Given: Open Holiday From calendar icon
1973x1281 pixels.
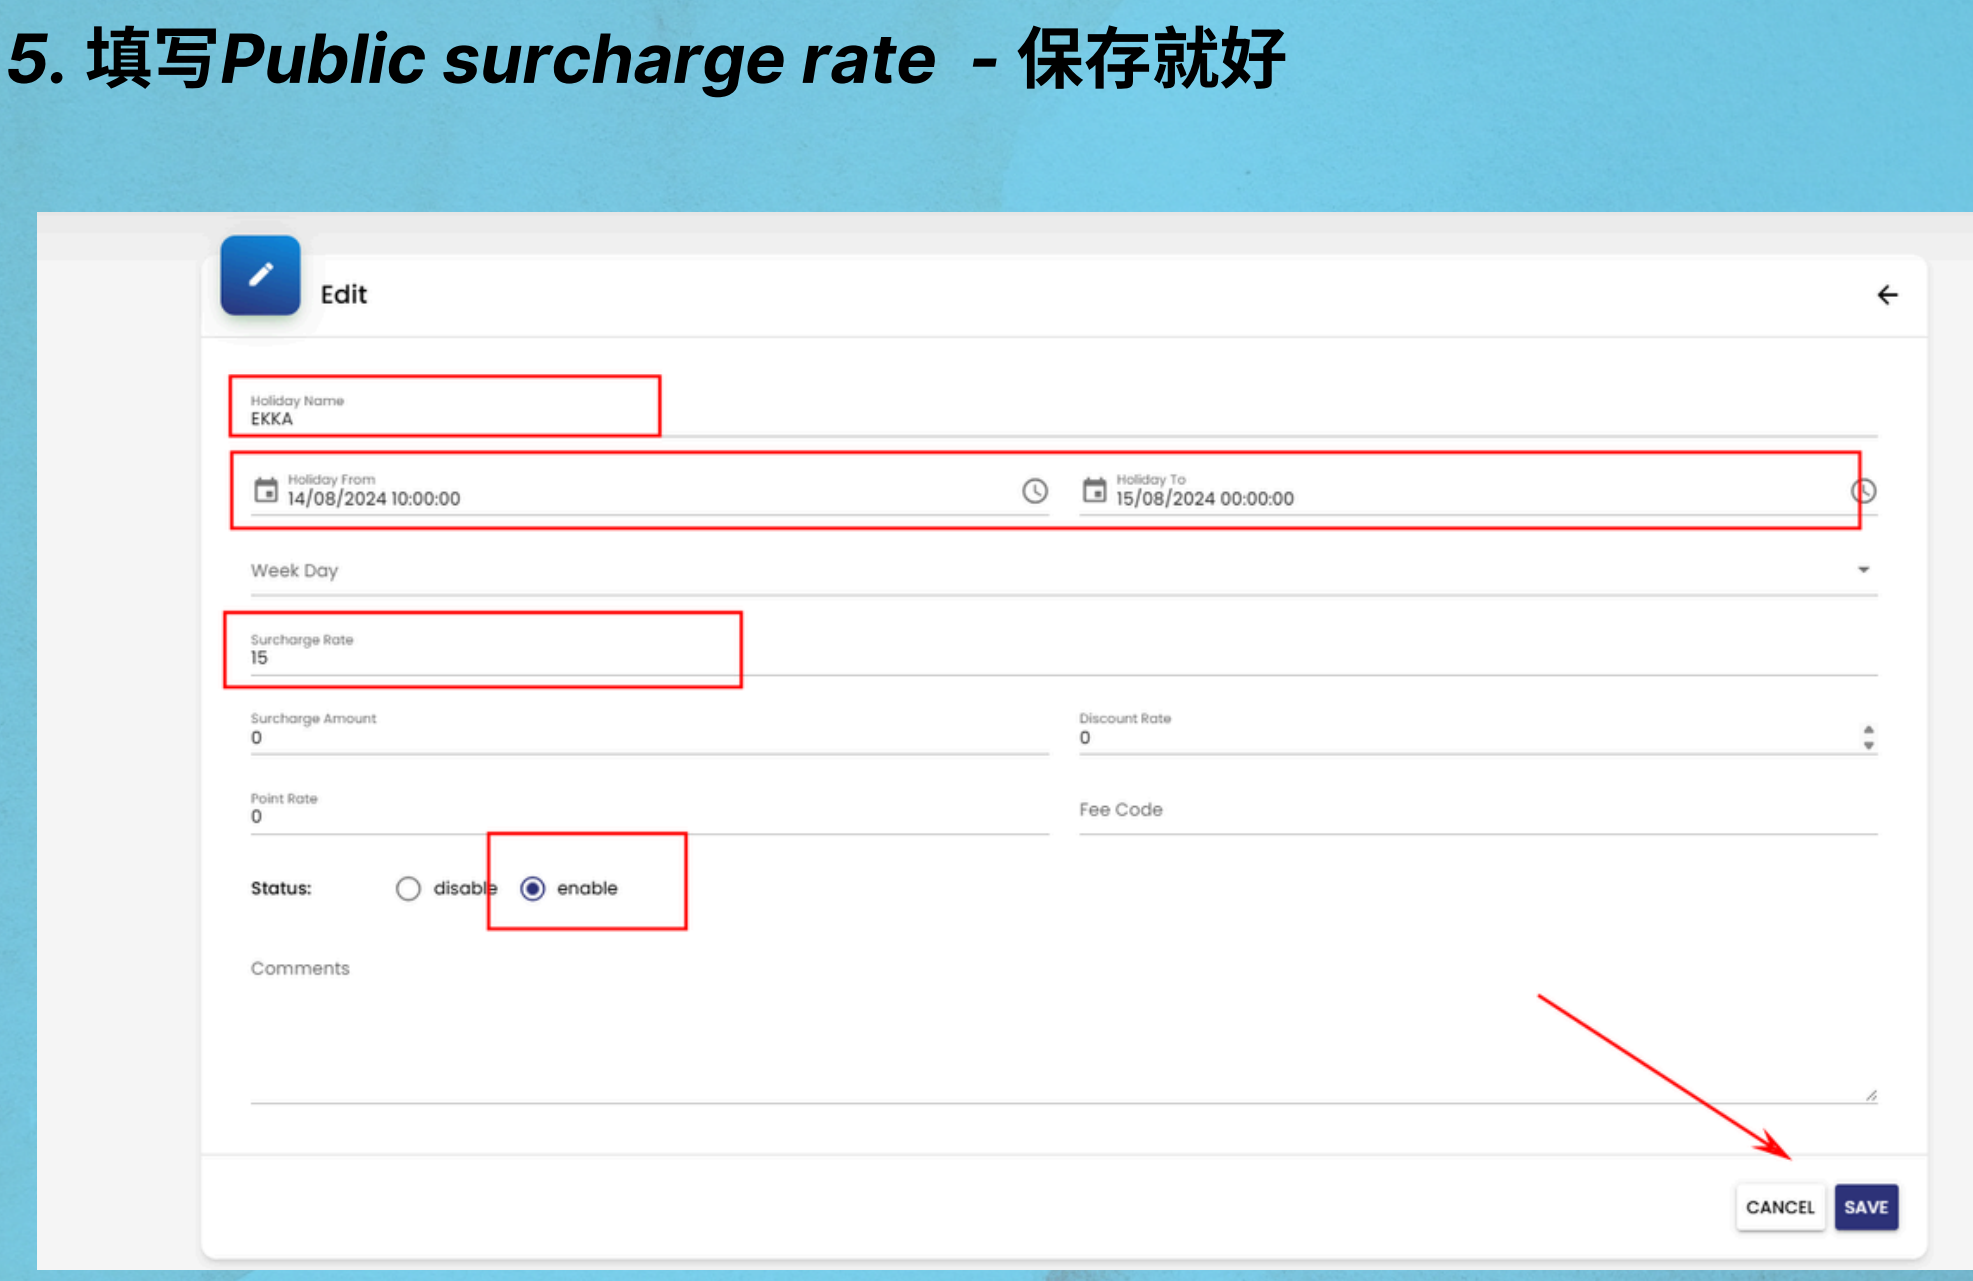Looking at the screenshot, I should (x=266, y=490).
